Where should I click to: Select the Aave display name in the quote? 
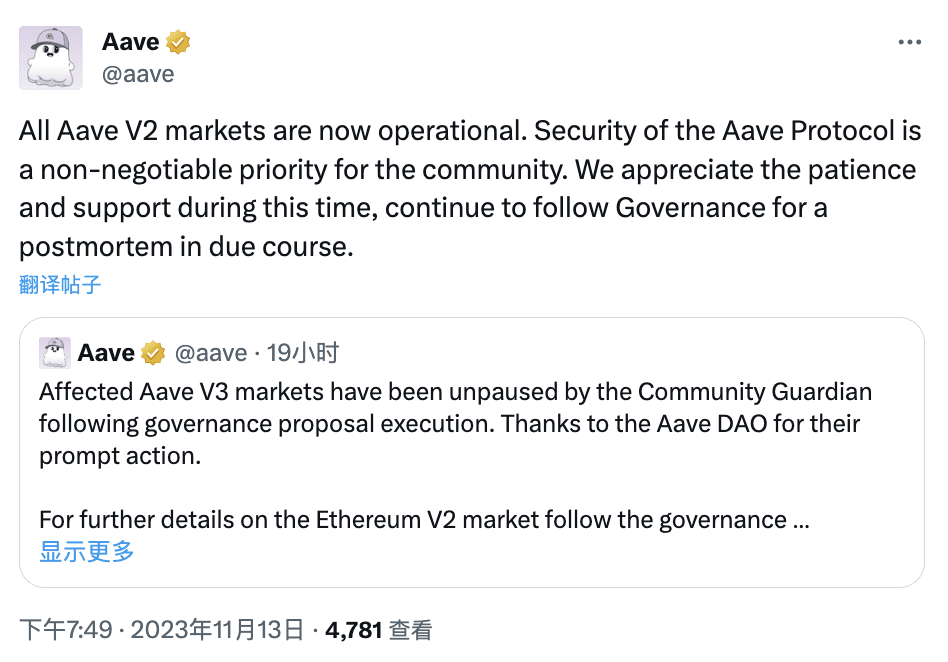click(x=106, y=352)
